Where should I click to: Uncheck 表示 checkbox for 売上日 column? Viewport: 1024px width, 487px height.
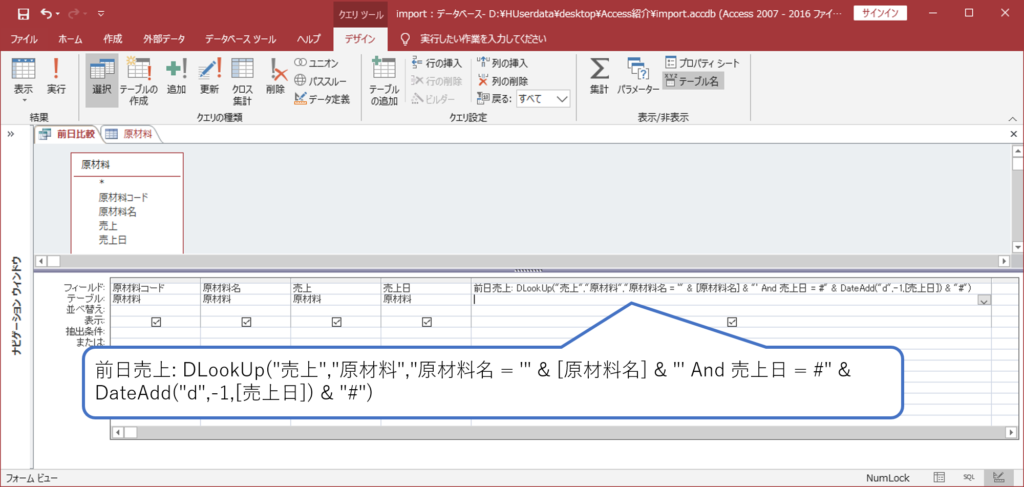tap(426, 321)
